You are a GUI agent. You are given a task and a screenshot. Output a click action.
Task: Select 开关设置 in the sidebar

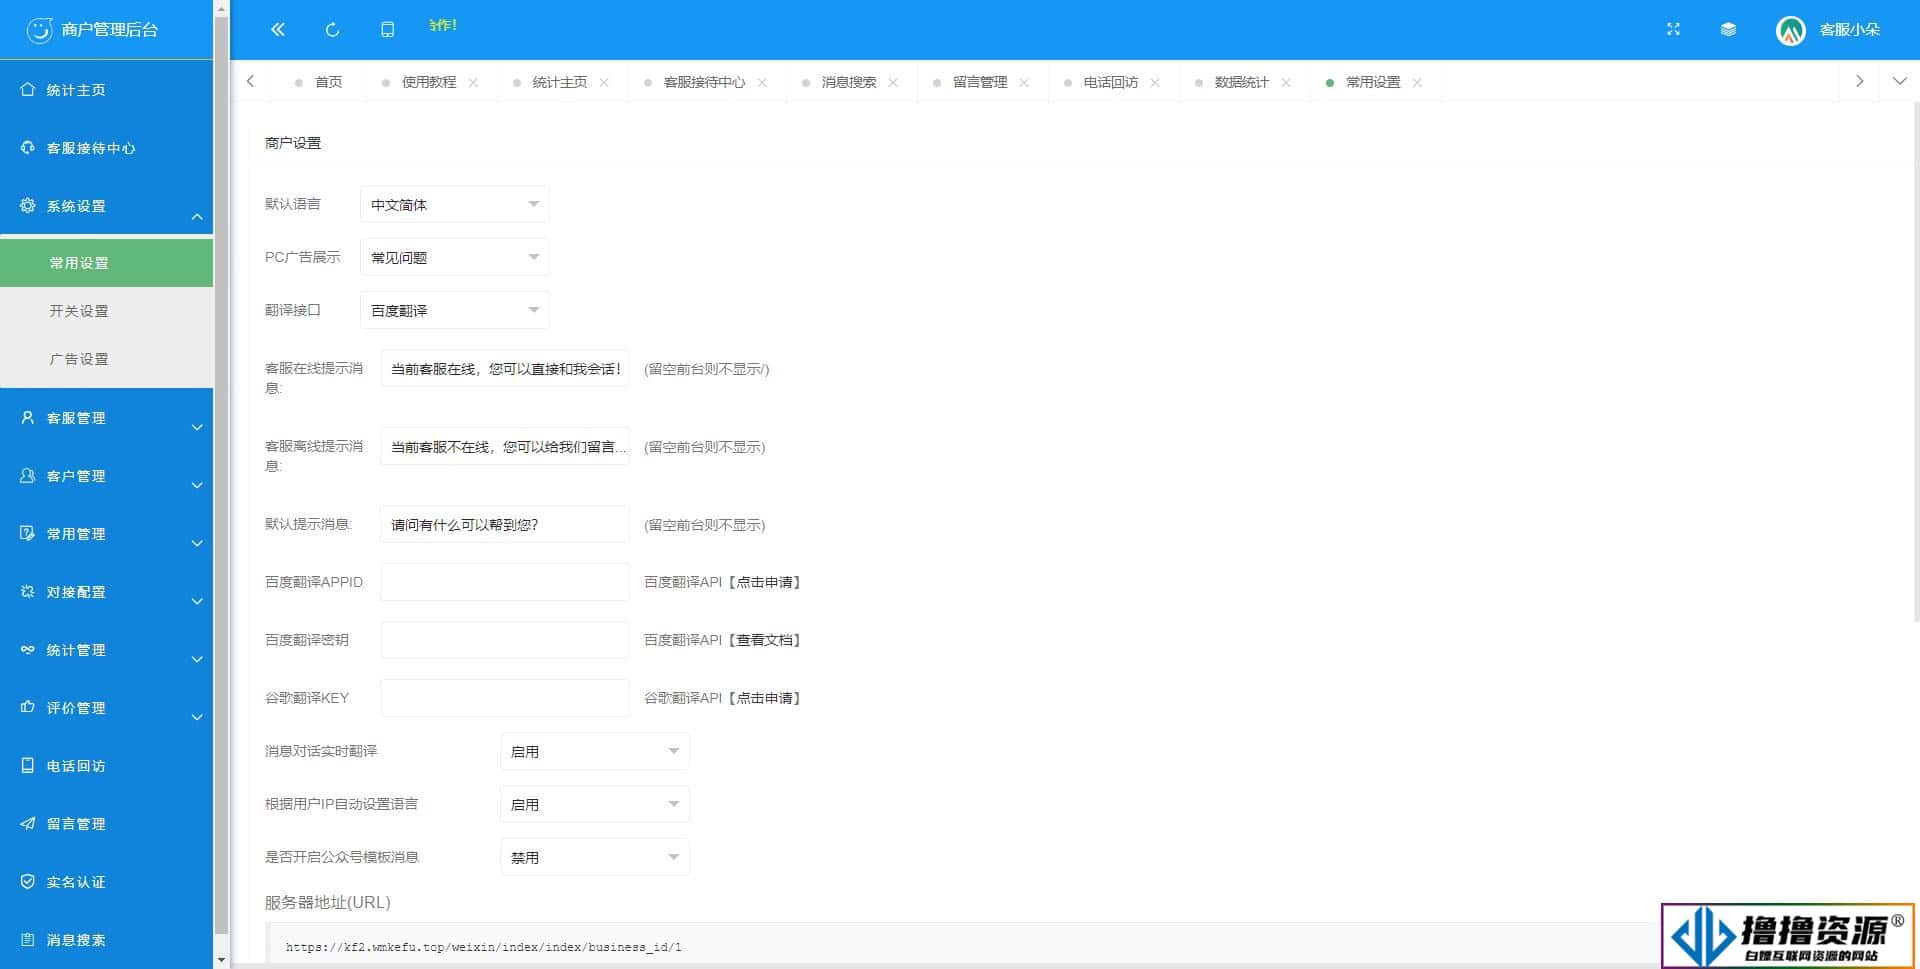pyautogui.click(x=106, y=311)
